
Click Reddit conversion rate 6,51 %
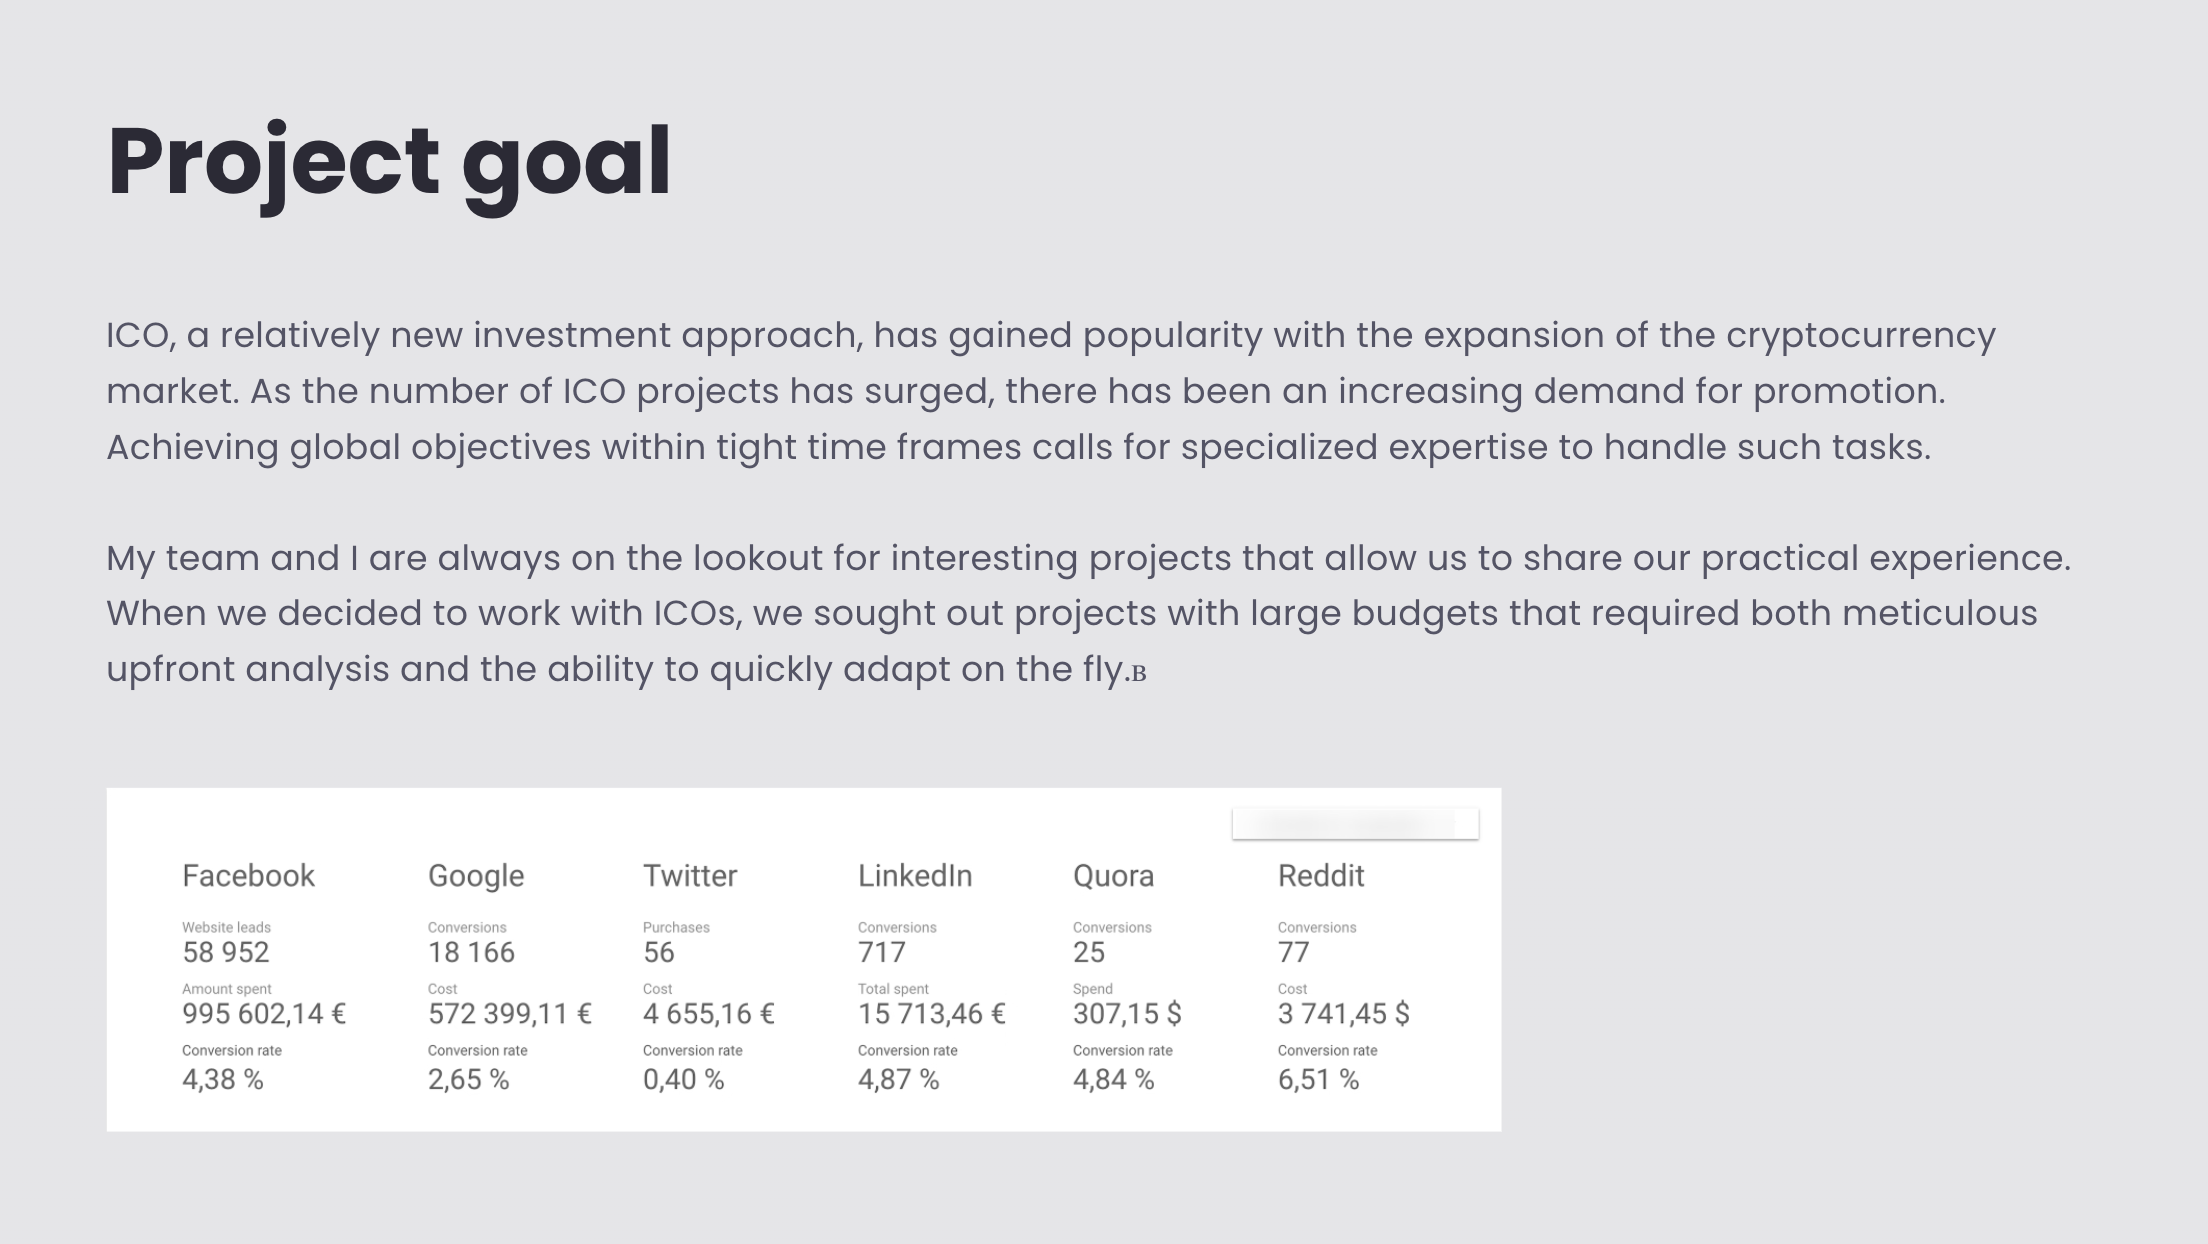(x=1319, y=1080)
